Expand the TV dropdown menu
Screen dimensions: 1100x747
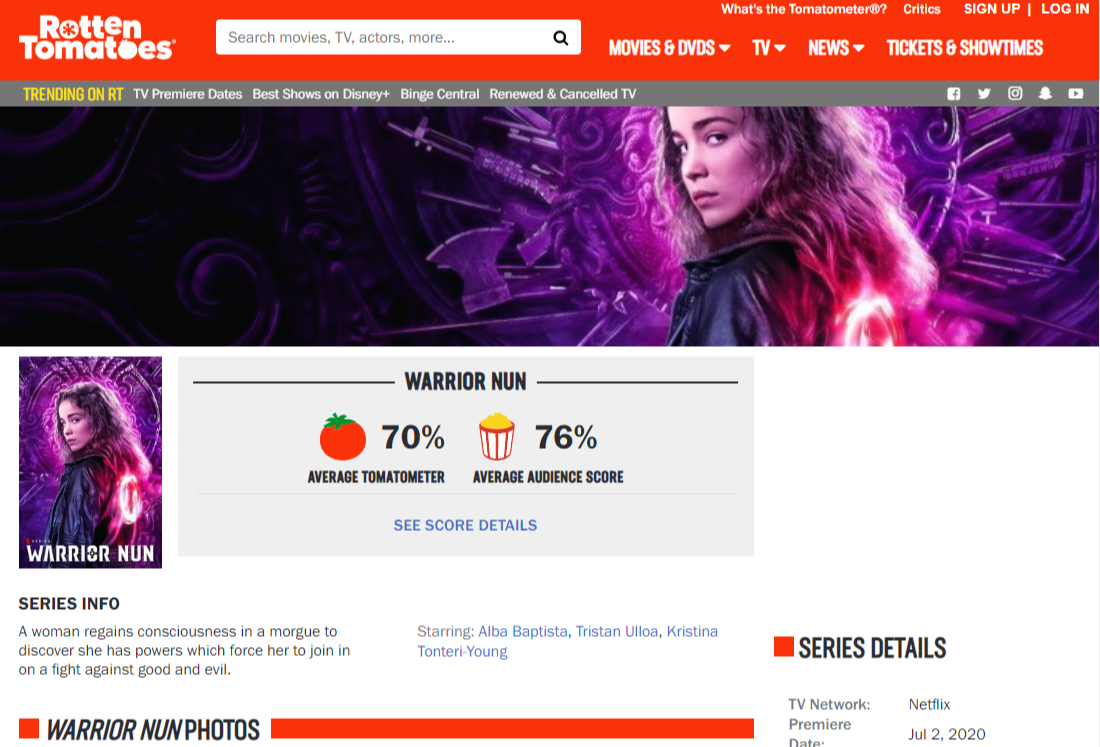tap(769, 48)
